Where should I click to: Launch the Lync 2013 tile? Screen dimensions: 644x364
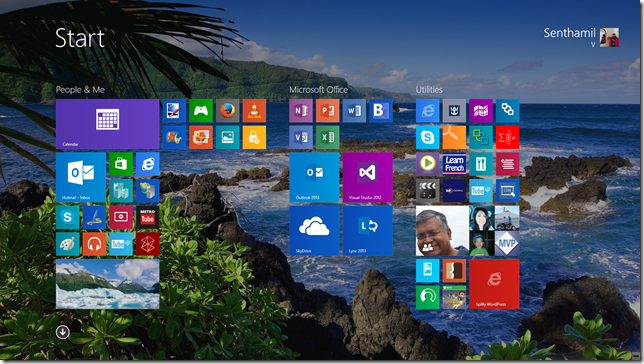click(367, 230)
